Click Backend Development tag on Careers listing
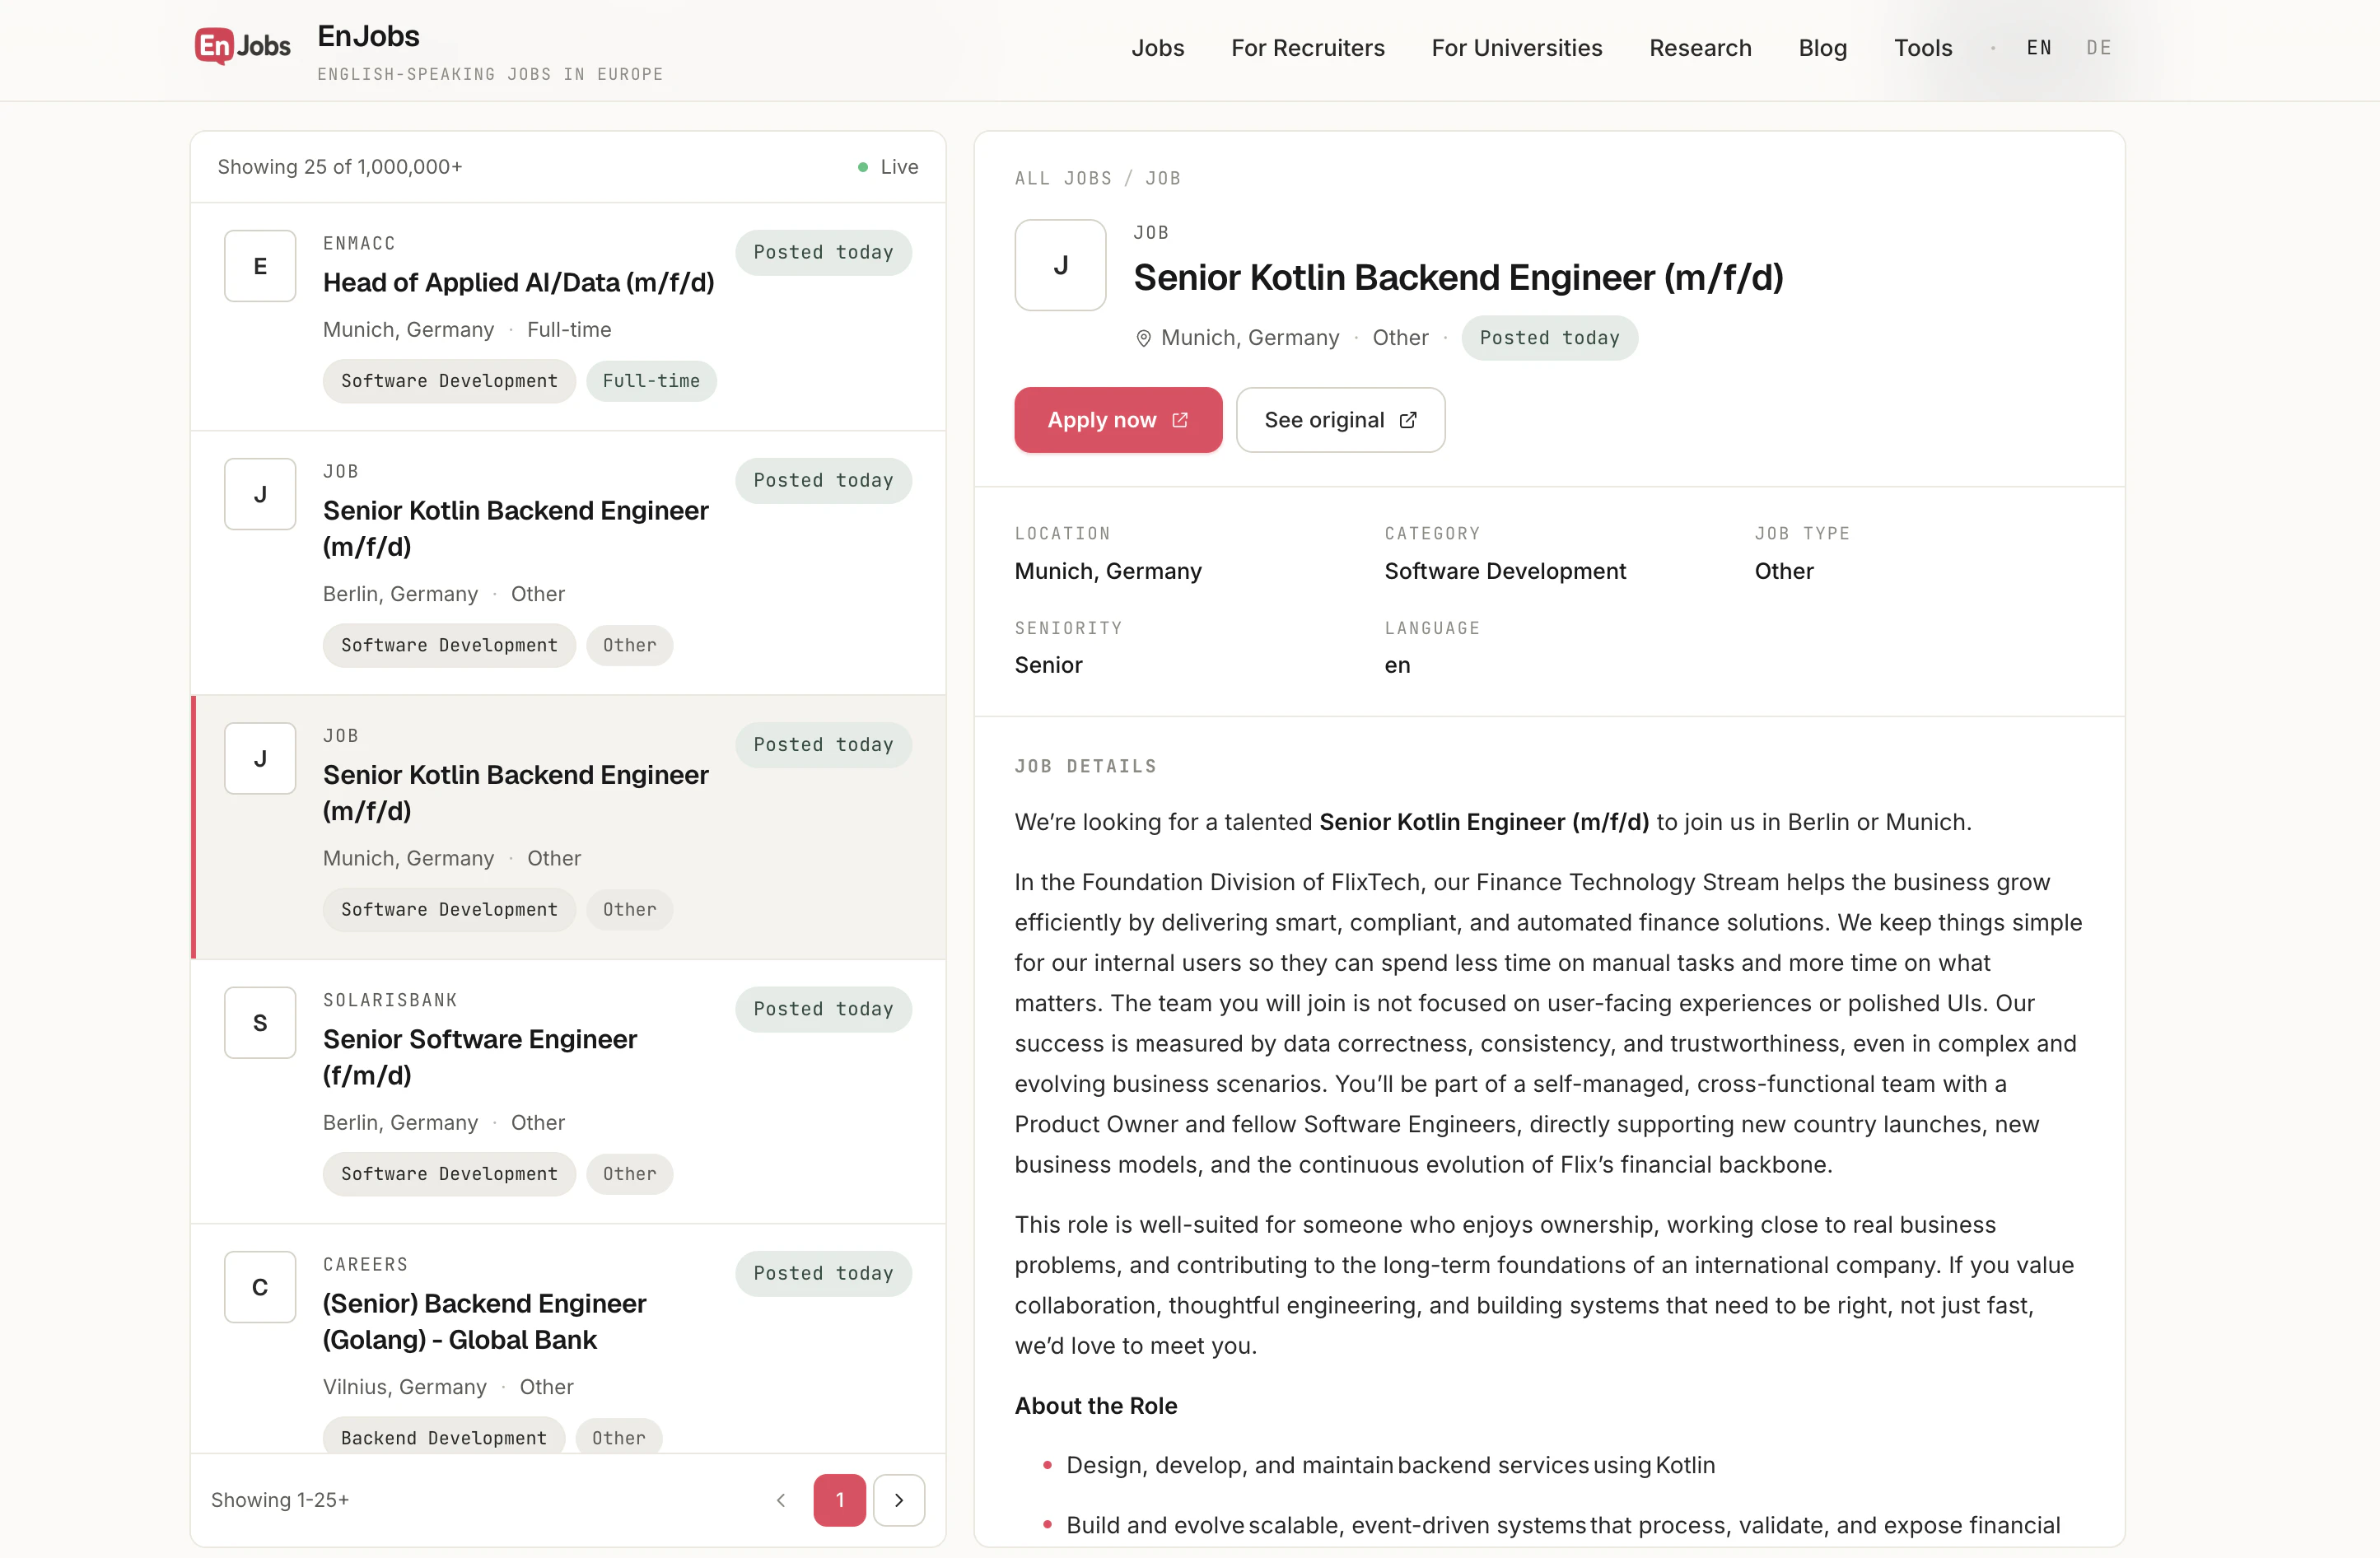The image size is (2380, 1558). [444, 1438]
